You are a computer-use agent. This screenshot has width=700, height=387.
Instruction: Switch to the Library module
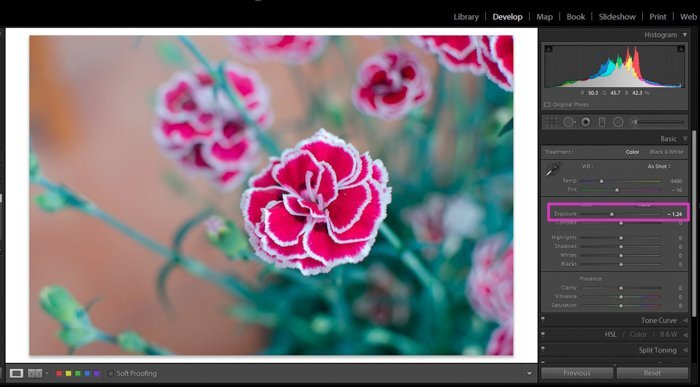click(466, 17)
